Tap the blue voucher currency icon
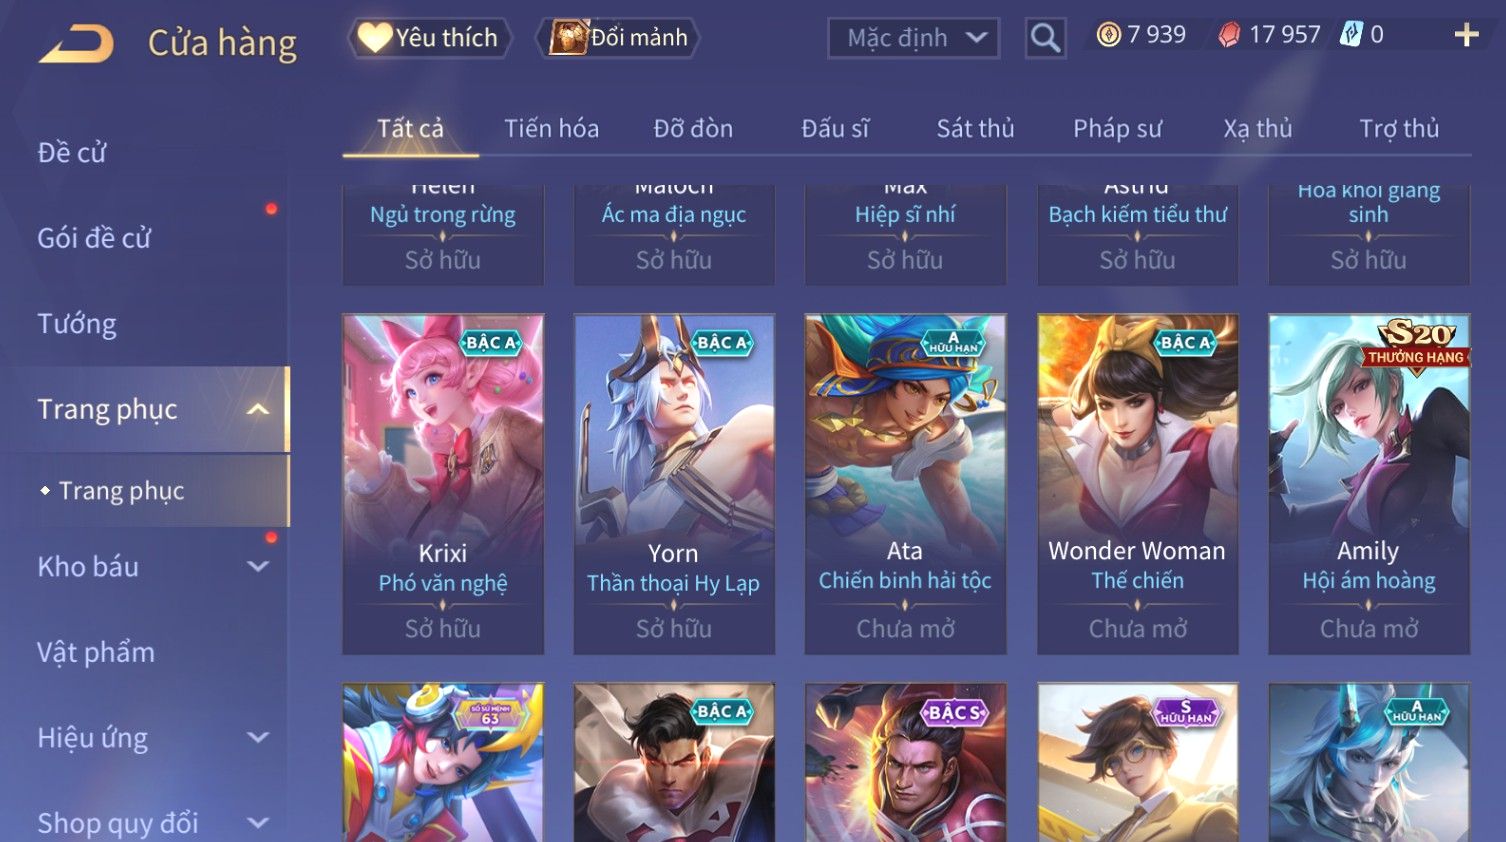 pos(1351,34)
